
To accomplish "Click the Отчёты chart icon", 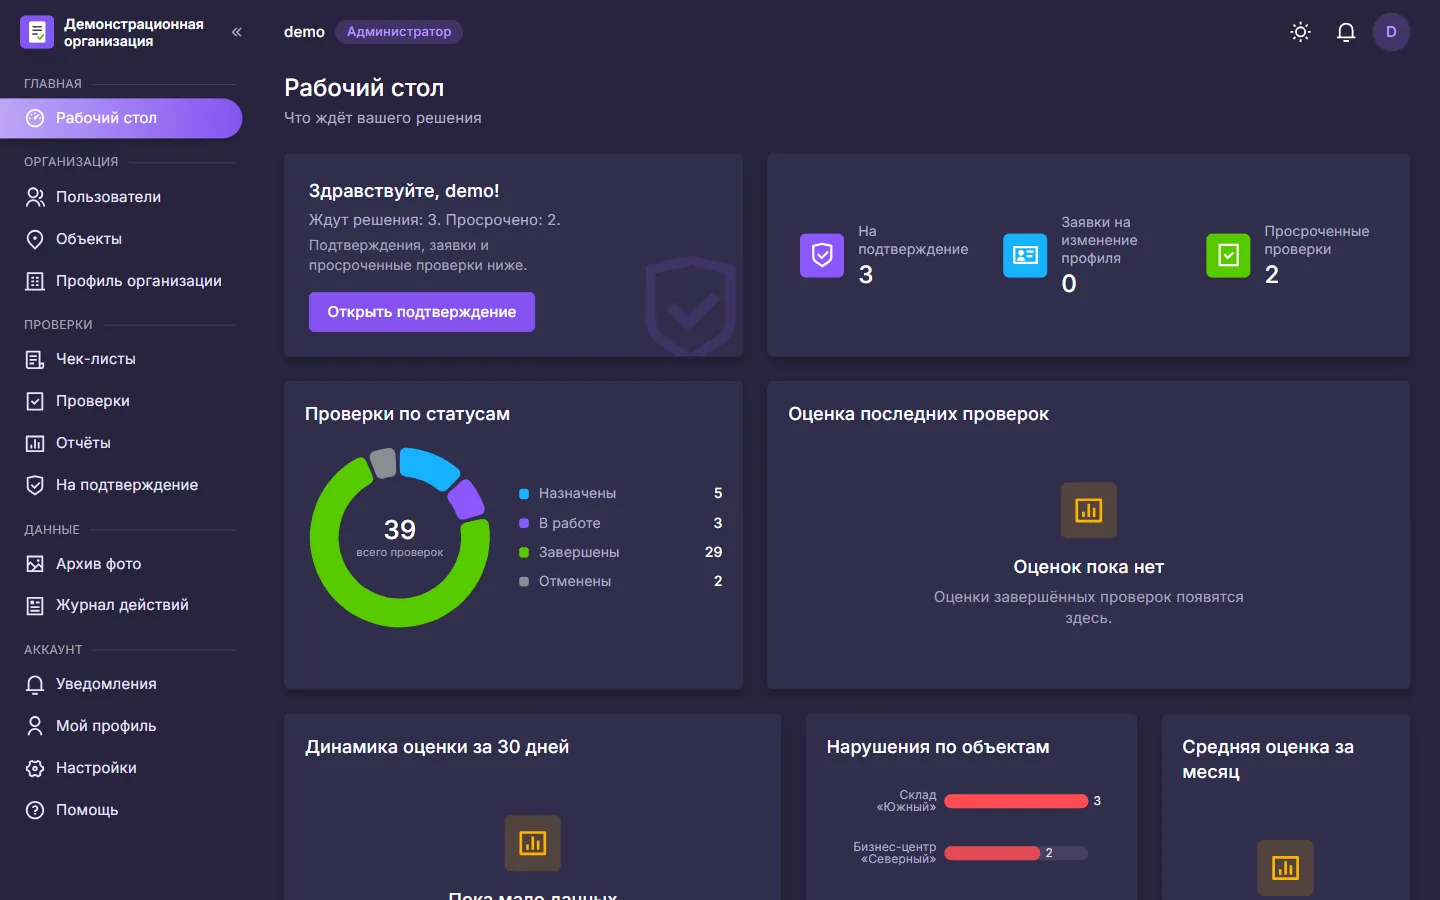I will point(35,443).
